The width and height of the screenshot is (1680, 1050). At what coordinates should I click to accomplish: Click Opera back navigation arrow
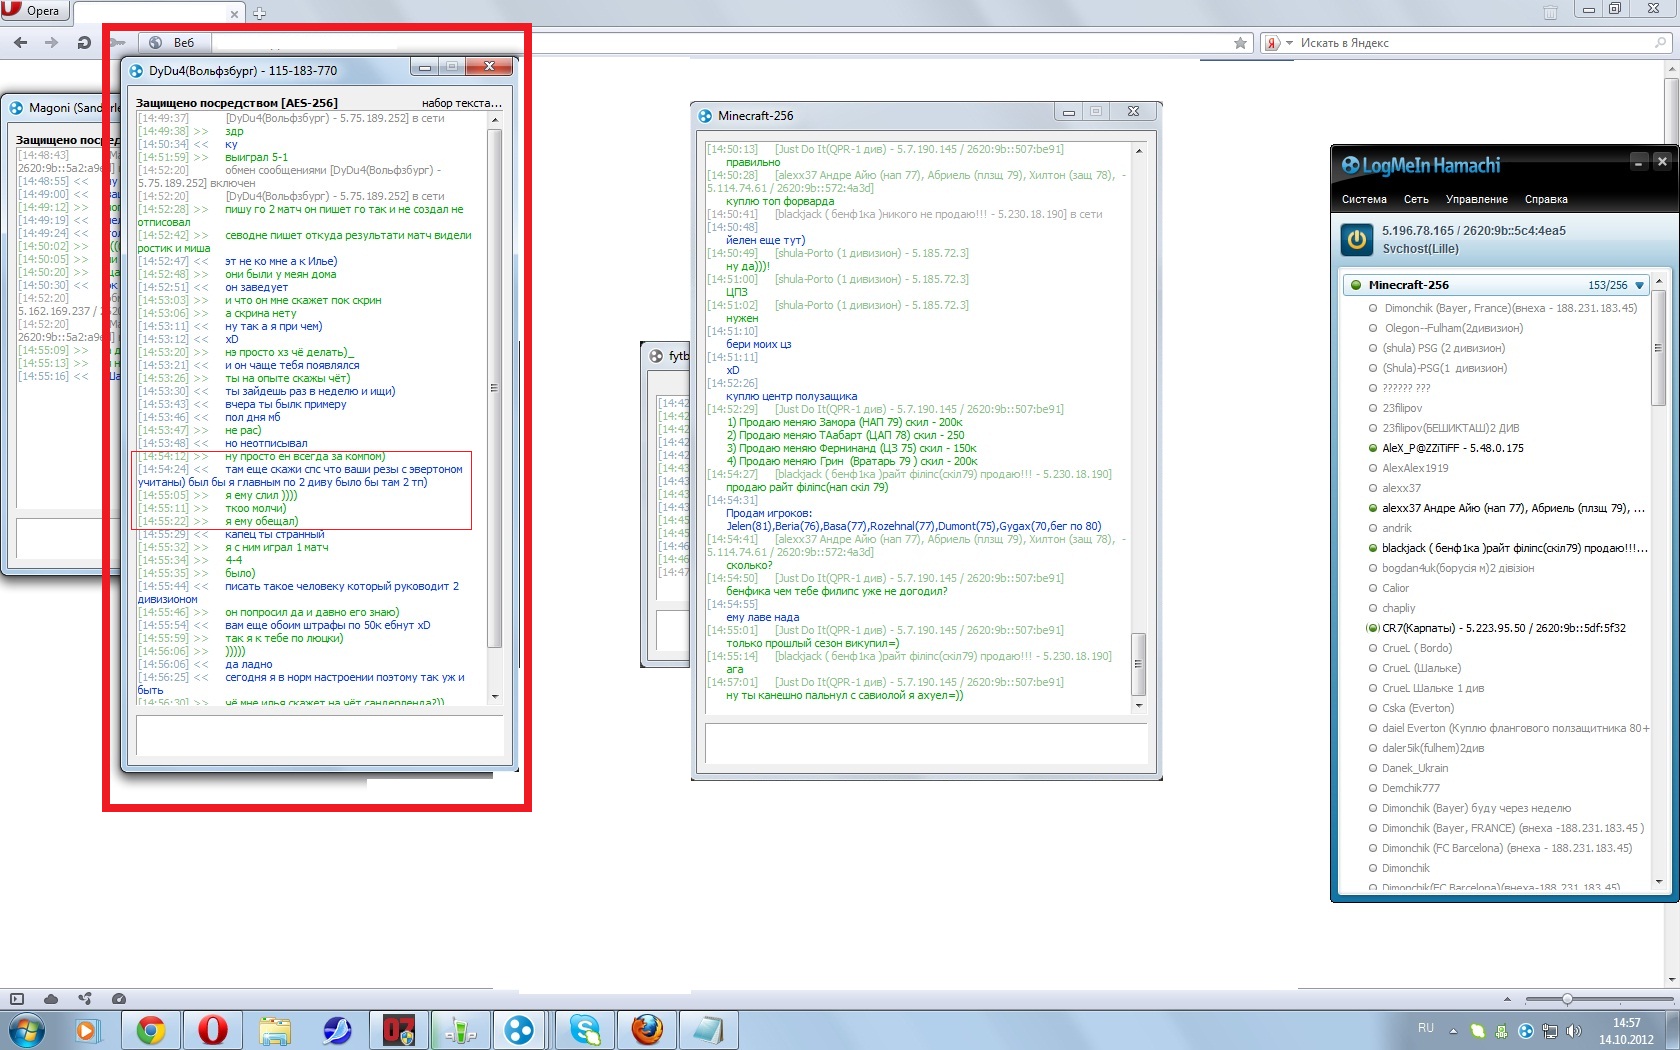(21, 43)
